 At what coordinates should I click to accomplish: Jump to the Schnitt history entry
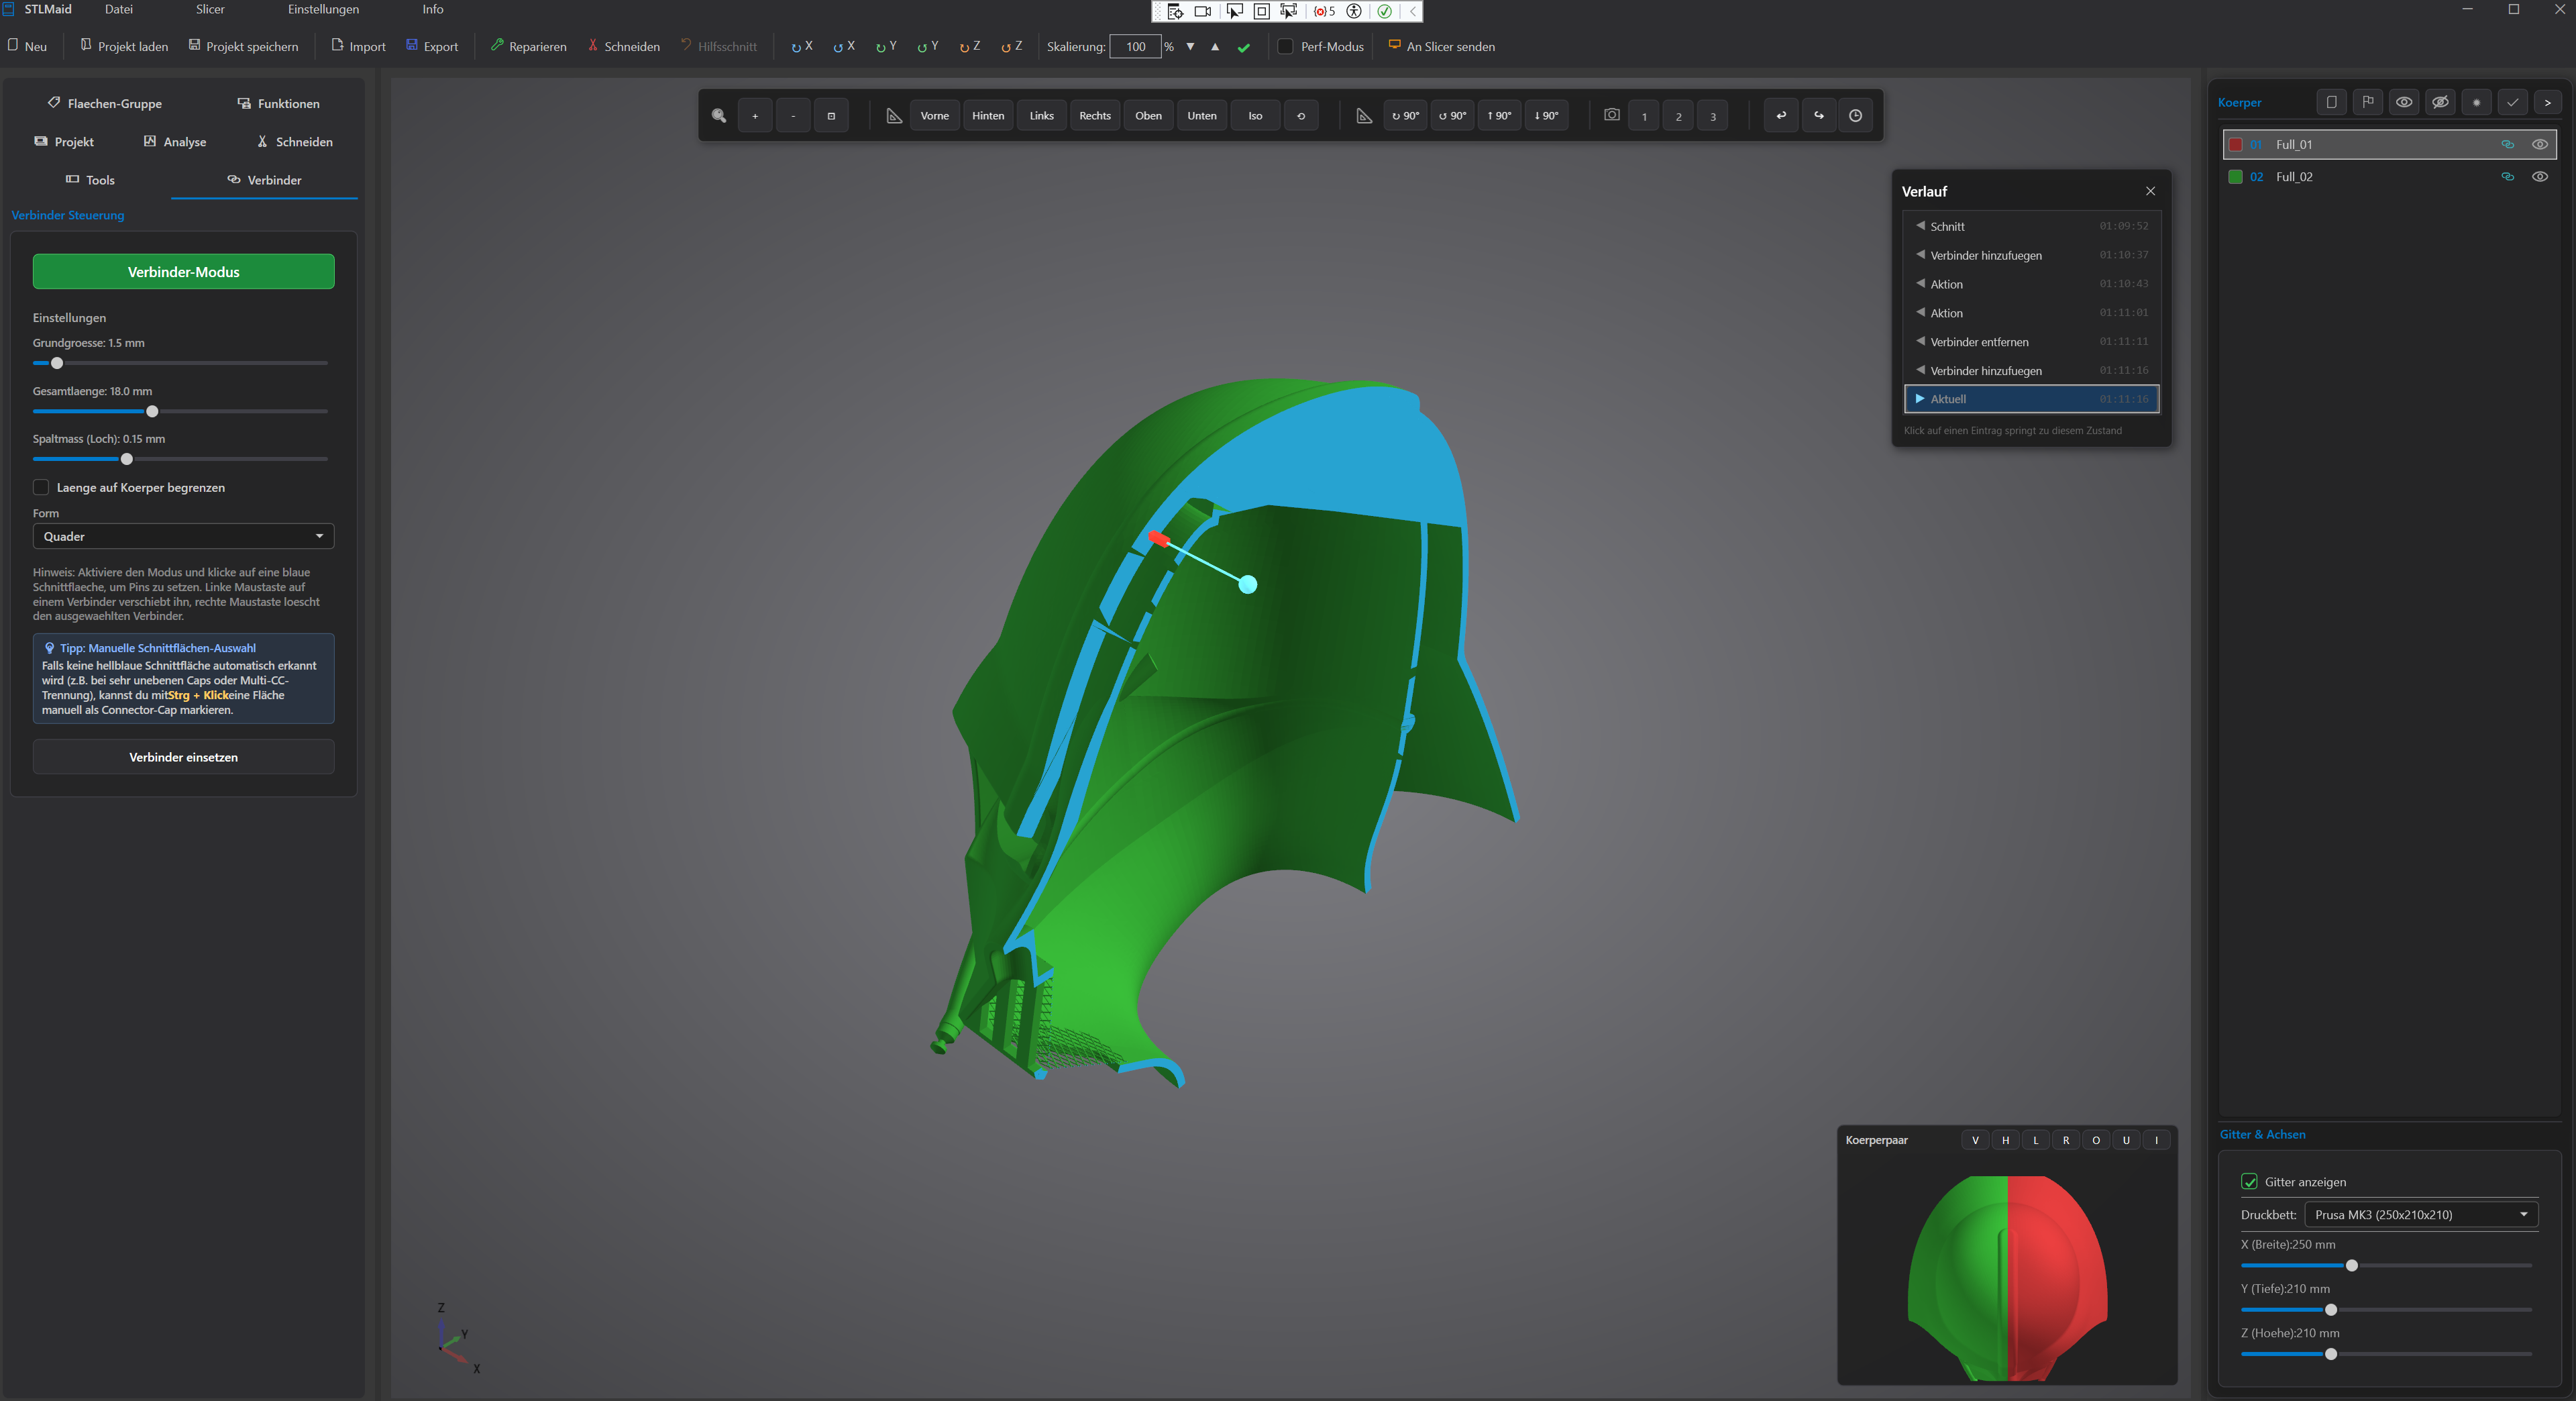point(2032,226)
